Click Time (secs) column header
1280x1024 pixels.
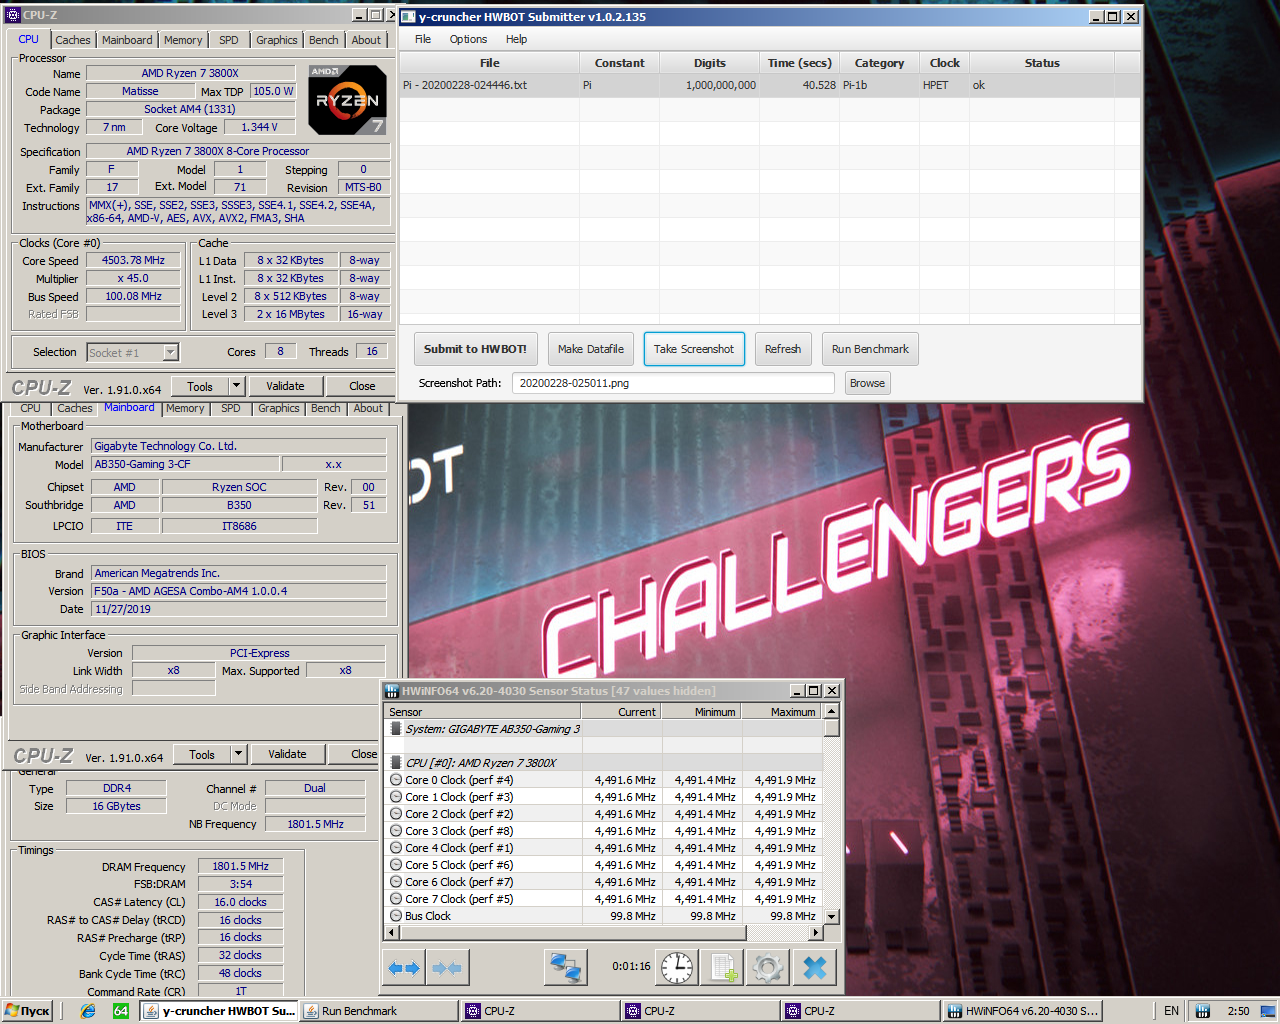pyautogui.click(x=800, y=63)
